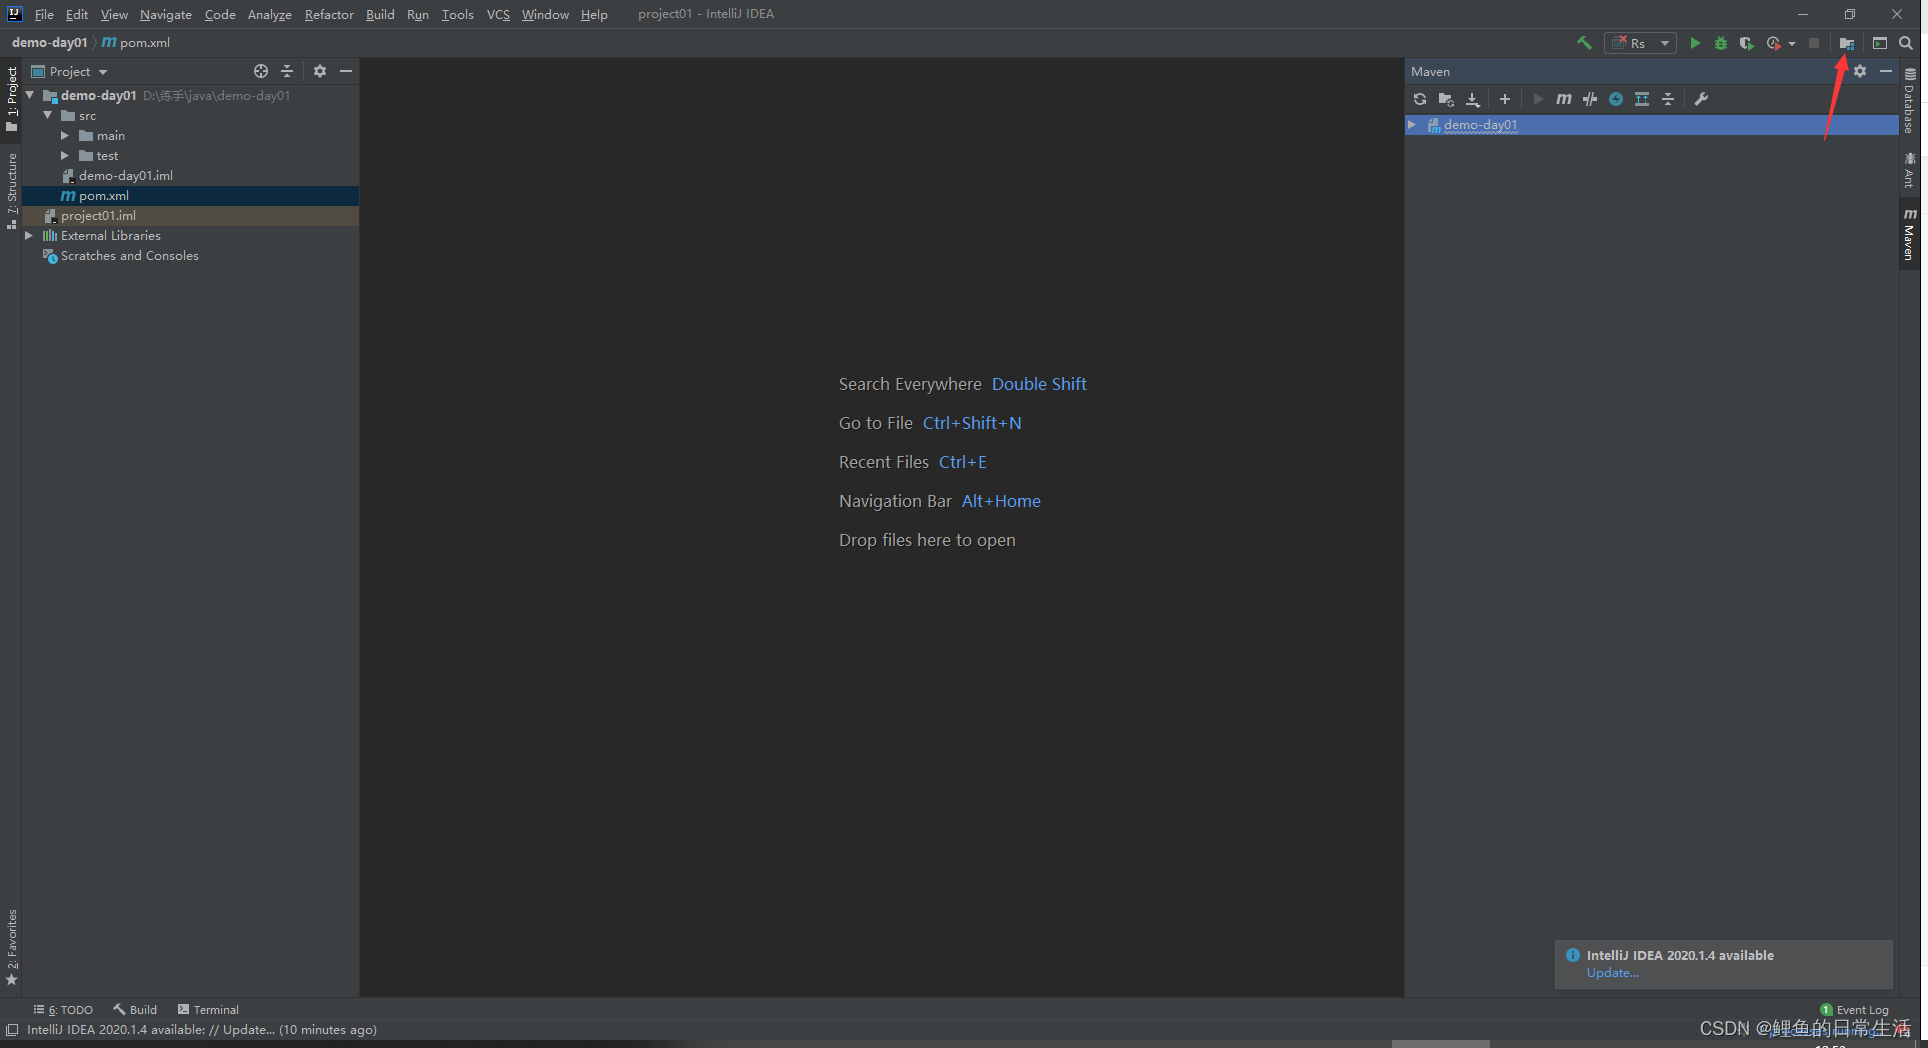
Task: Open the Project view dropdown
Action: [x=69, y=71]
